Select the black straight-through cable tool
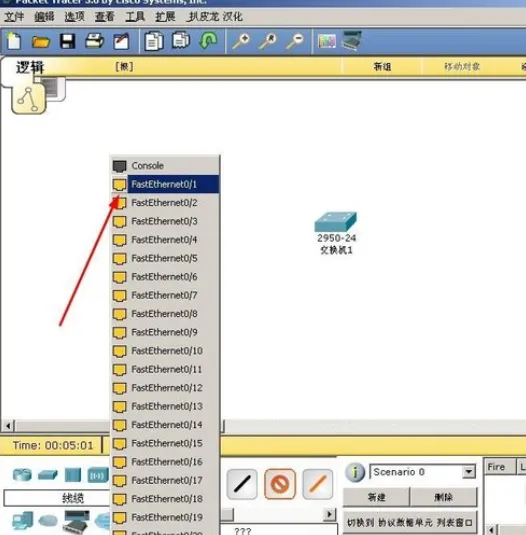 coord(242,484)
